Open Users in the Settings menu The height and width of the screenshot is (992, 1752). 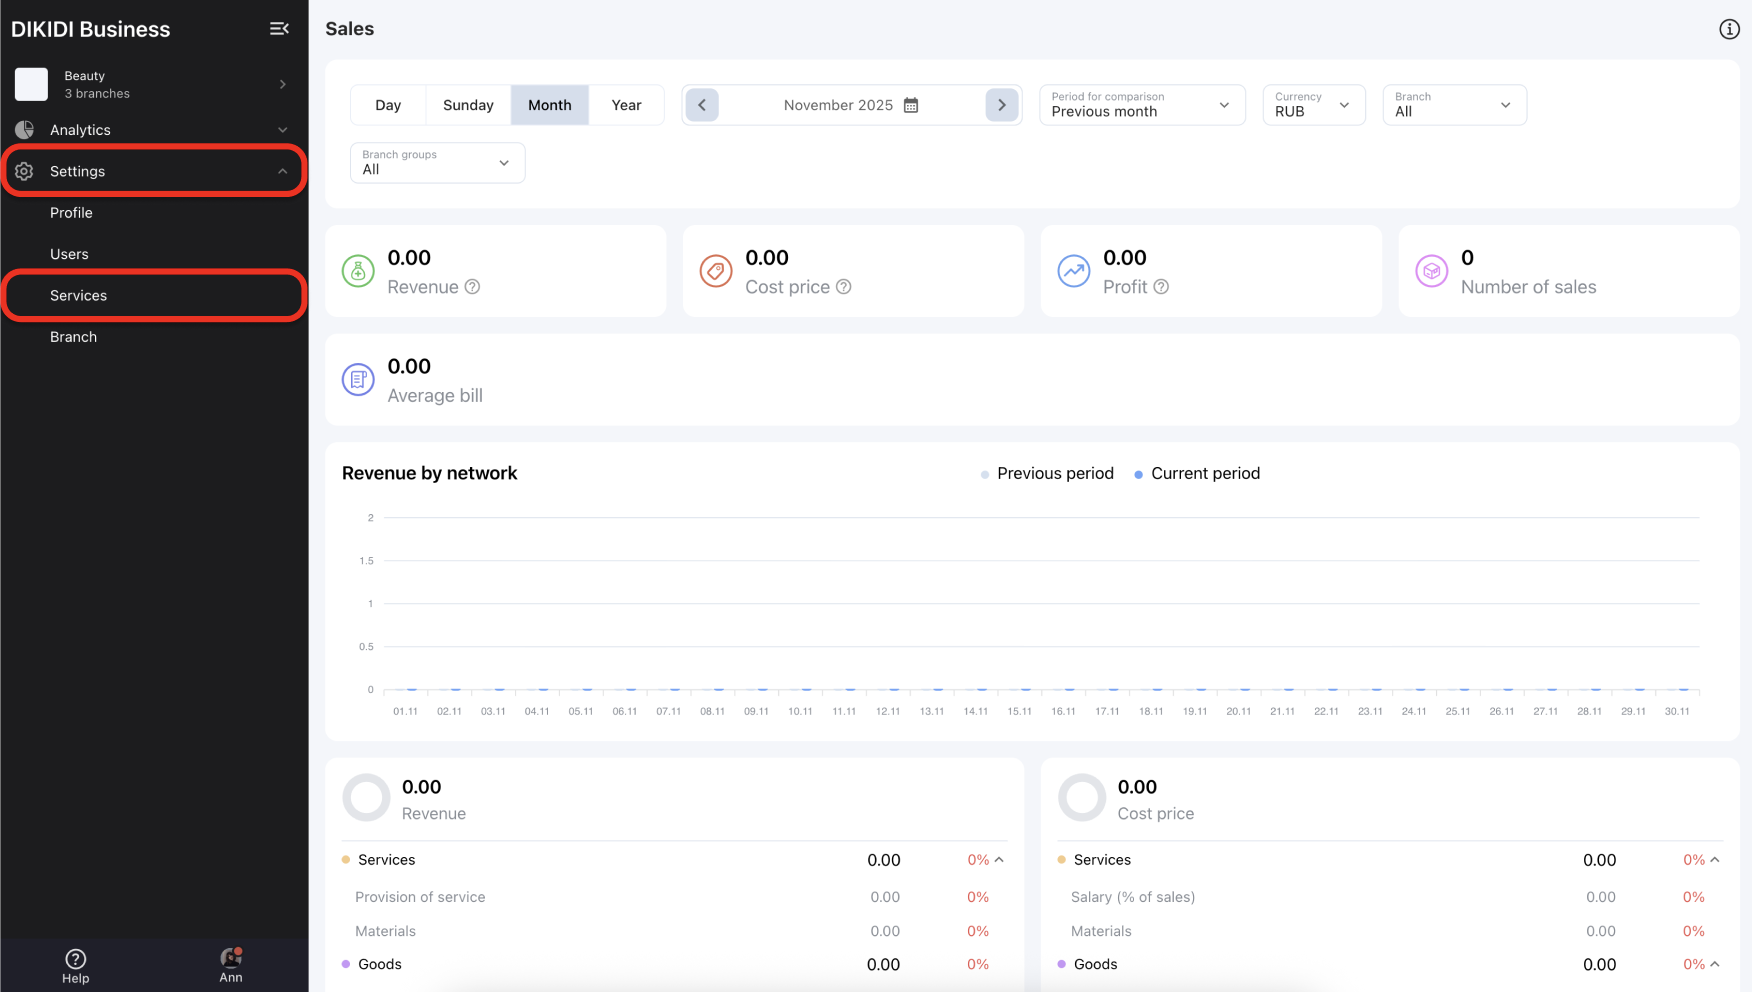pos(69,254)
